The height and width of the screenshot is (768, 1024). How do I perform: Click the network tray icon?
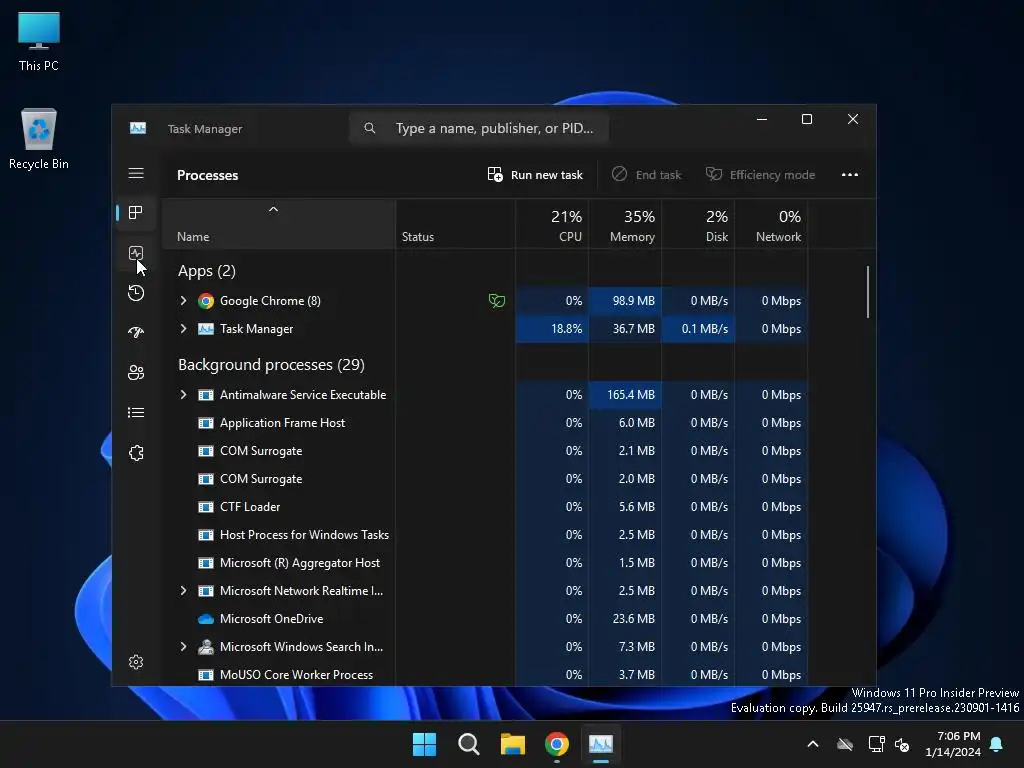[x=876, y=744]
